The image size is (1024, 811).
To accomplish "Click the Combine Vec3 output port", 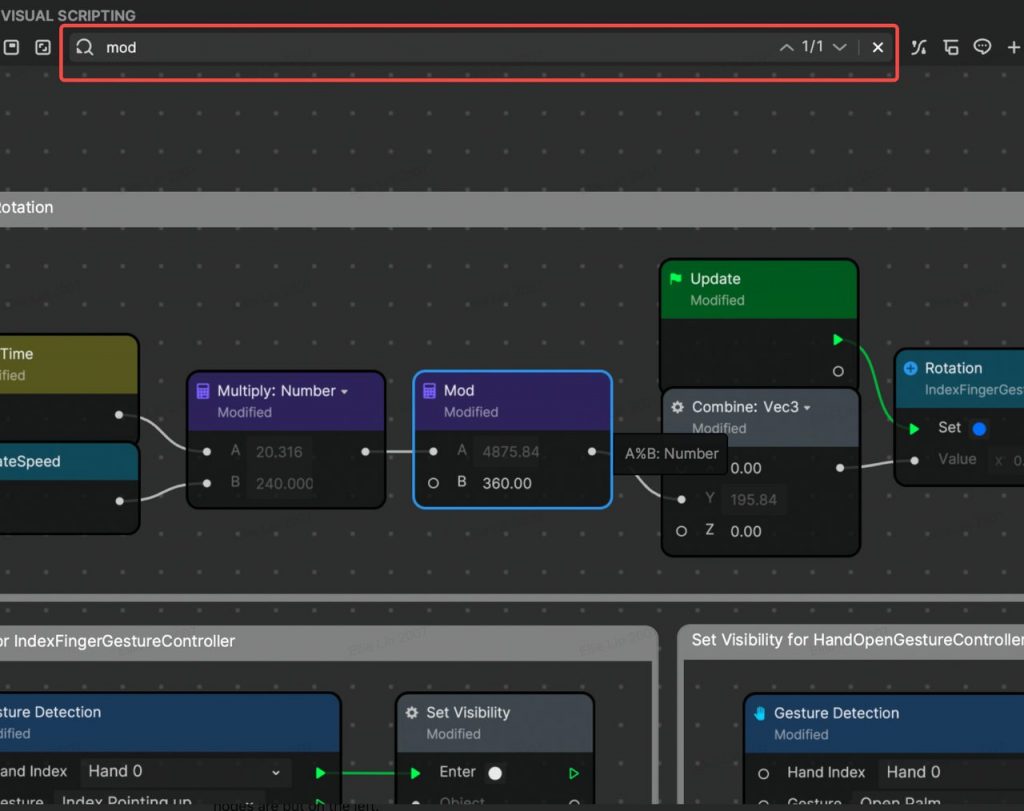I will [x=840, y=468].
